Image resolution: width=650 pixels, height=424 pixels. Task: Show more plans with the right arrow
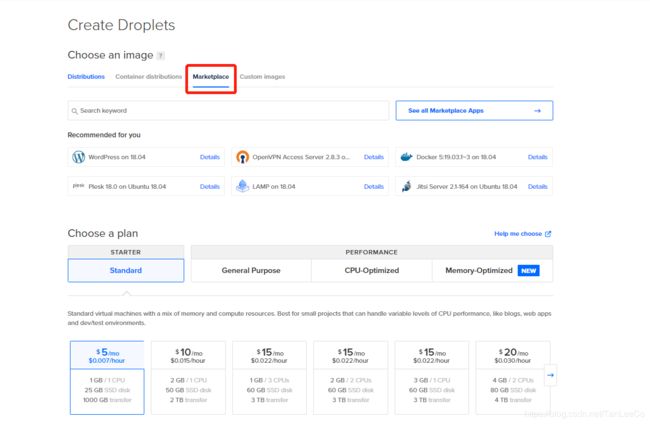pos(551,375)
